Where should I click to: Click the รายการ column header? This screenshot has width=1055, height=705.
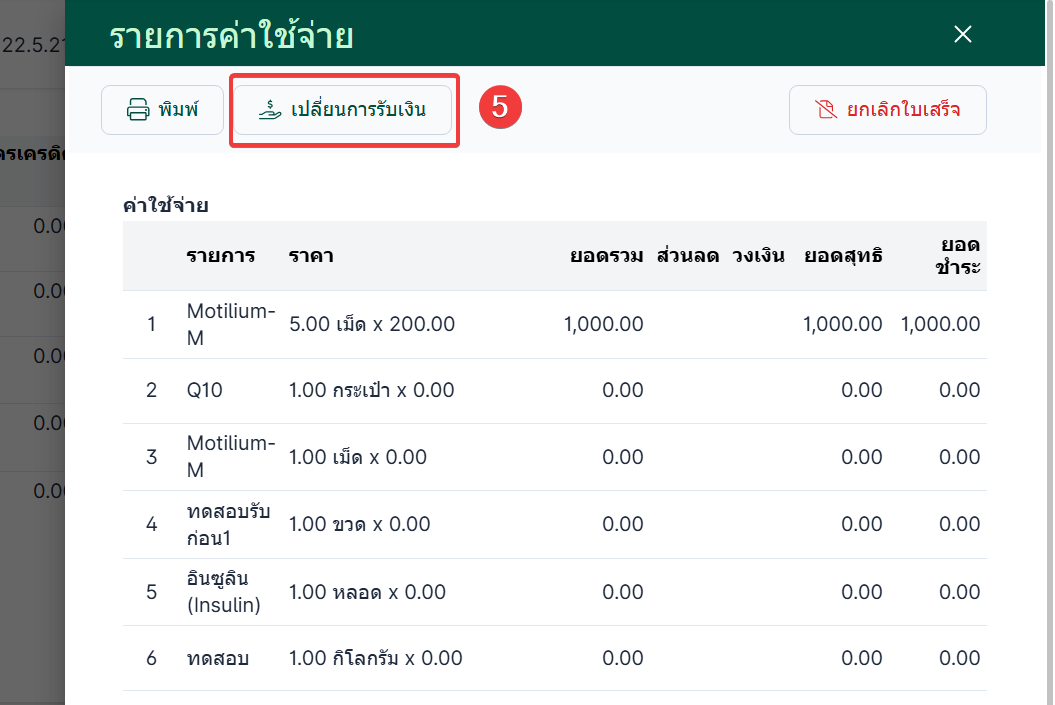pyautogui.click(x=221, y=256)
